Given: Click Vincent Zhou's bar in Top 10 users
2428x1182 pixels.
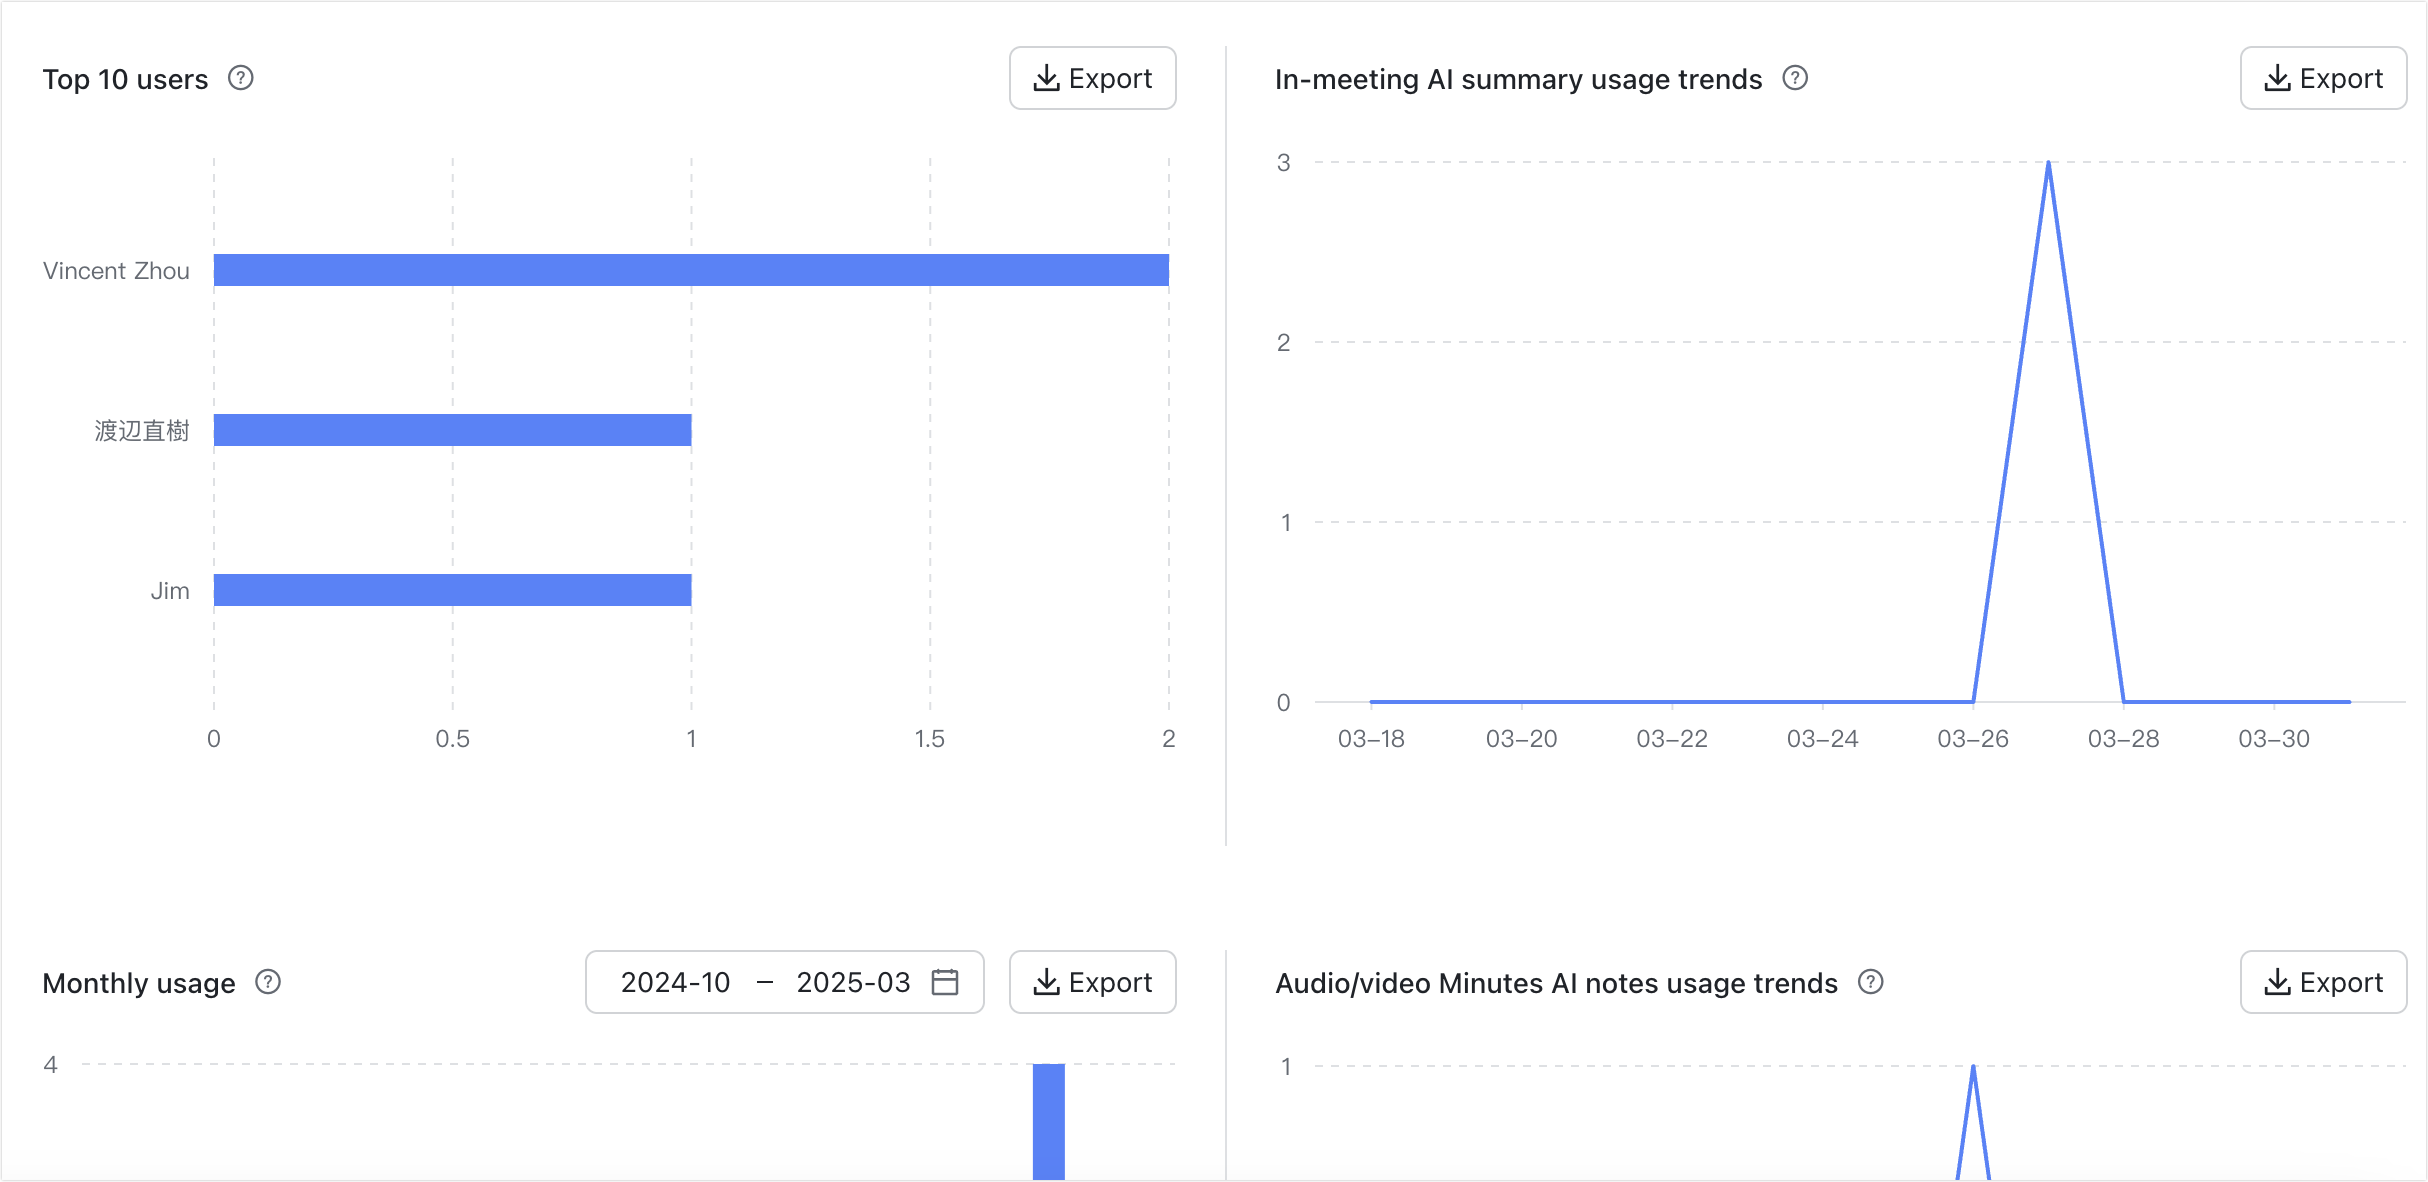Looking at the screenshot, I should pyautogui.click(x=691, y=270).
